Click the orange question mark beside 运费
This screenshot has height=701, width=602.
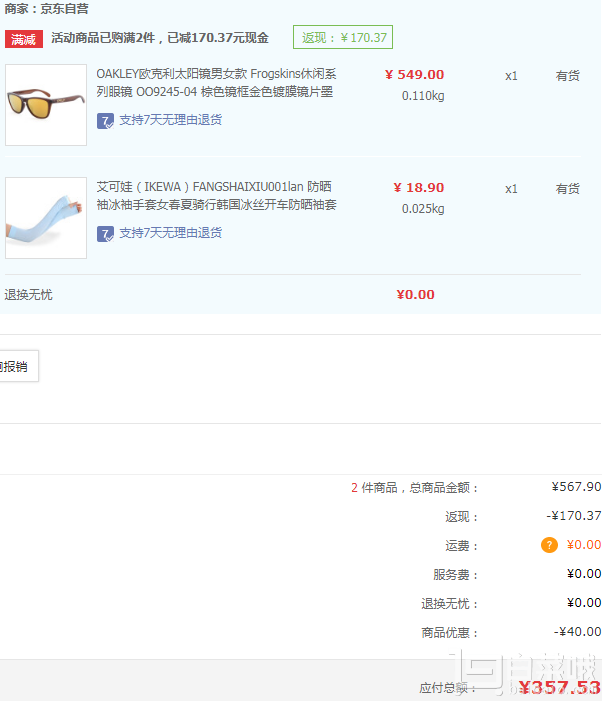[549, 545]
